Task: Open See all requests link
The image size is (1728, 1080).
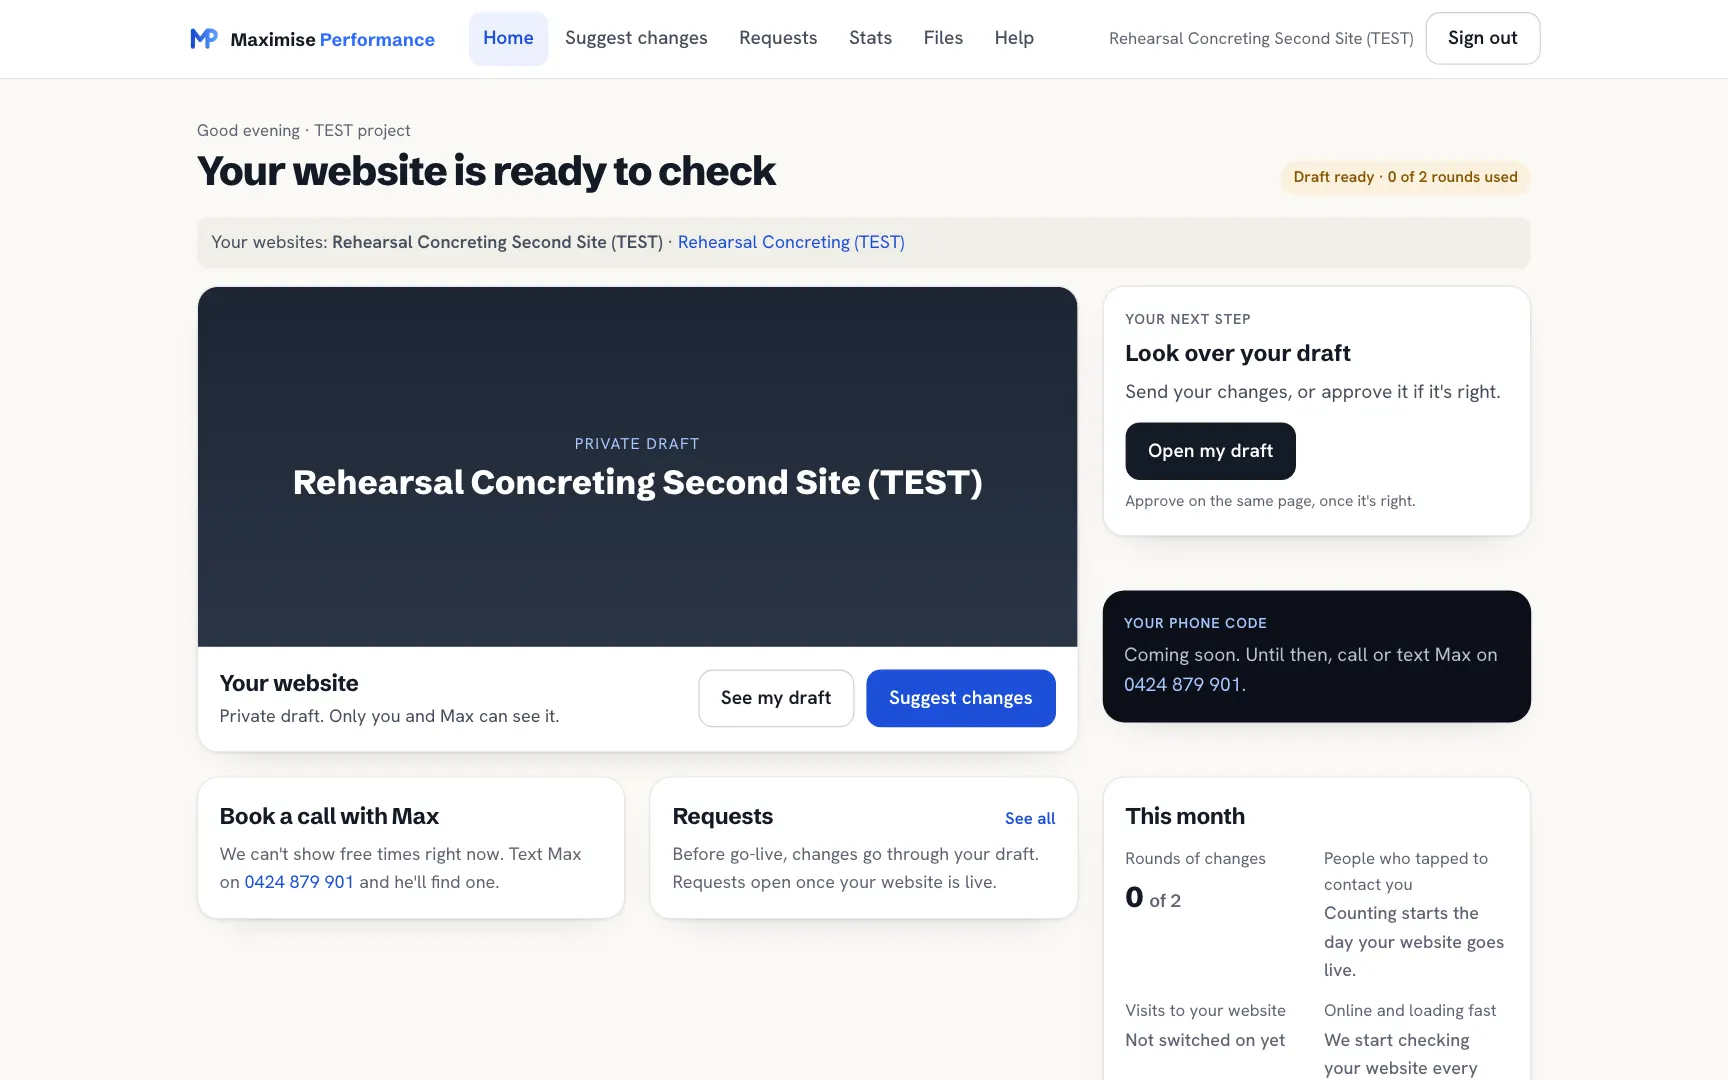Action: click(x=1030, y=818)
